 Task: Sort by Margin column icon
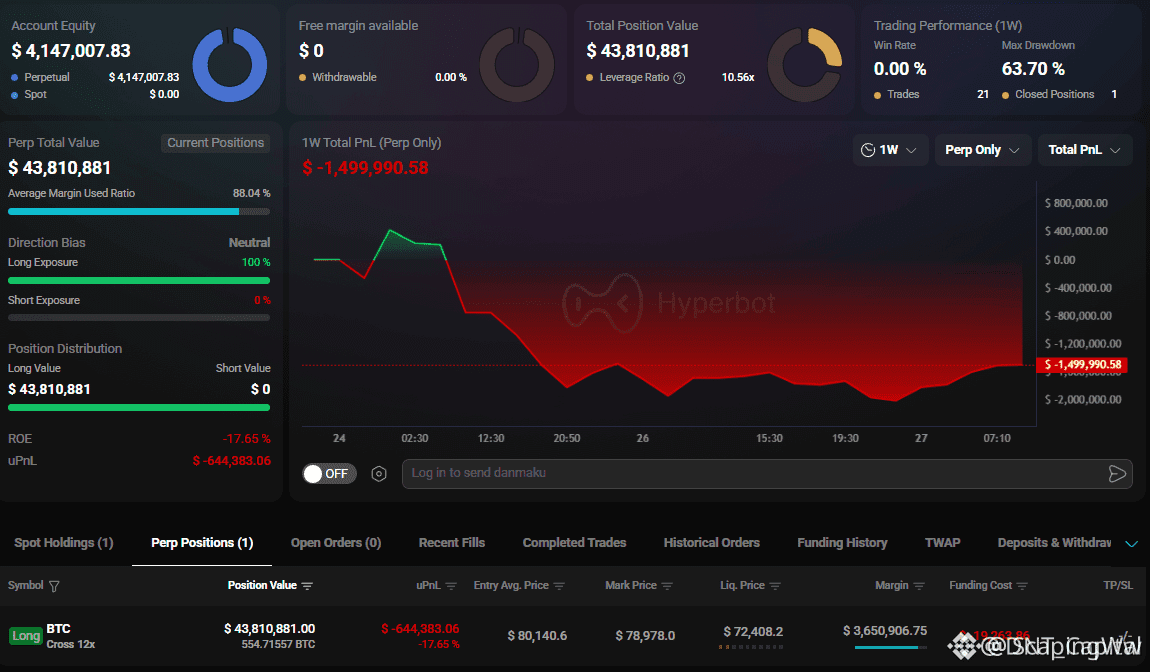[919, 586]
